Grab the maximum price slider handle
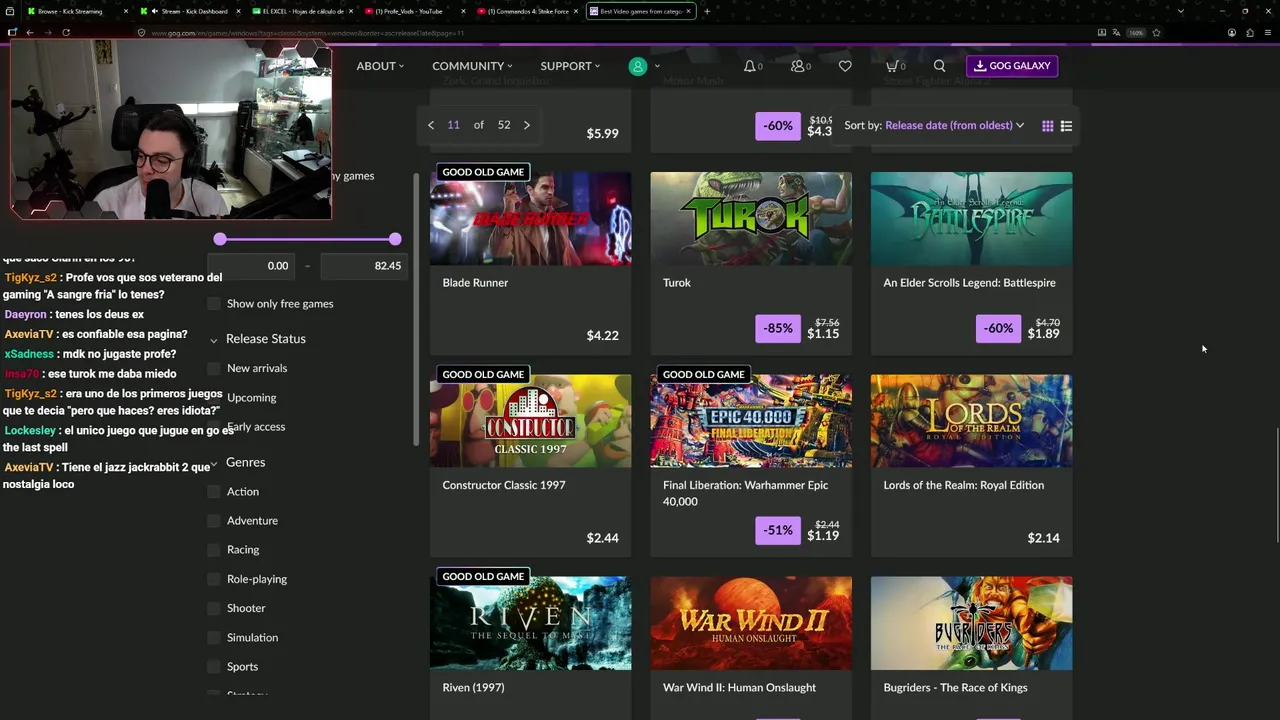Screen dimensions: 1280x720 click(x=395, y=239)
